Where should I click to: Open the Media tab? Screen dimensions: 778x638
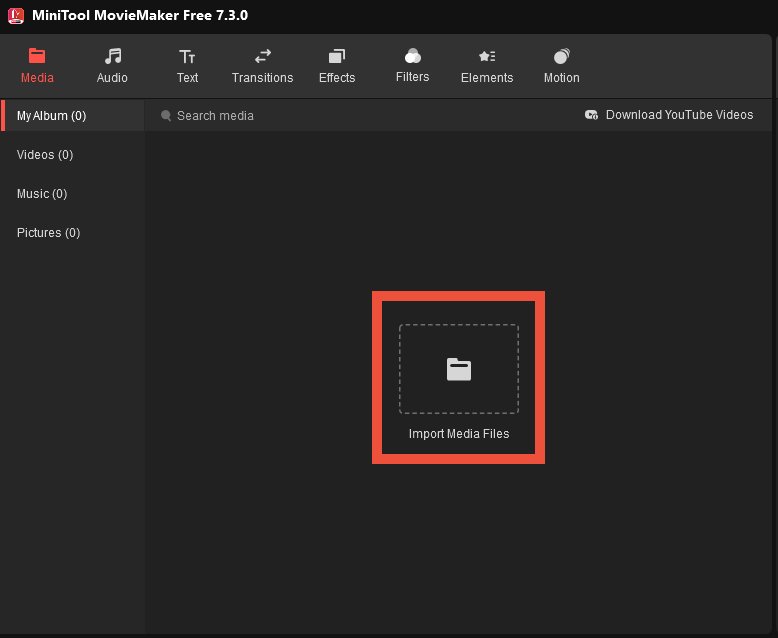[37, 66]
